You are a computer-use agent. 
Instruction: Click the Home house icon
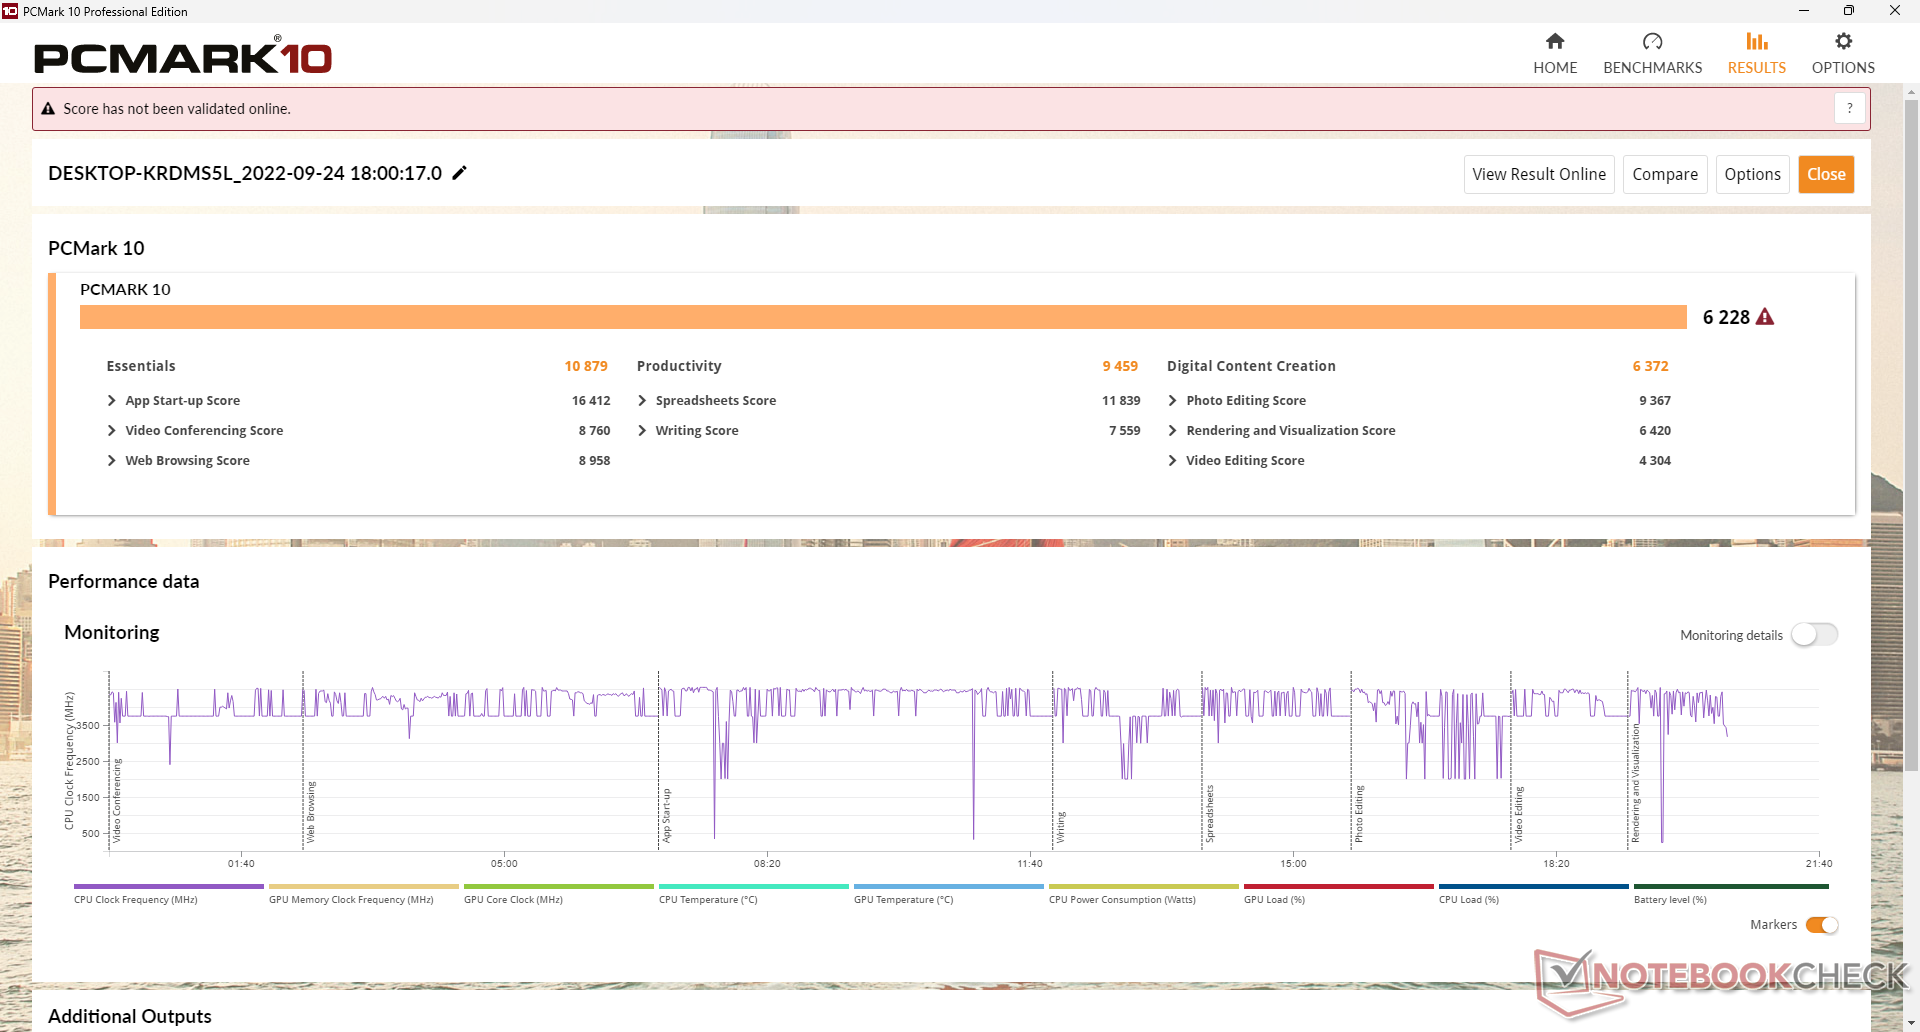pyautogui.click(x=1554, y=42)
